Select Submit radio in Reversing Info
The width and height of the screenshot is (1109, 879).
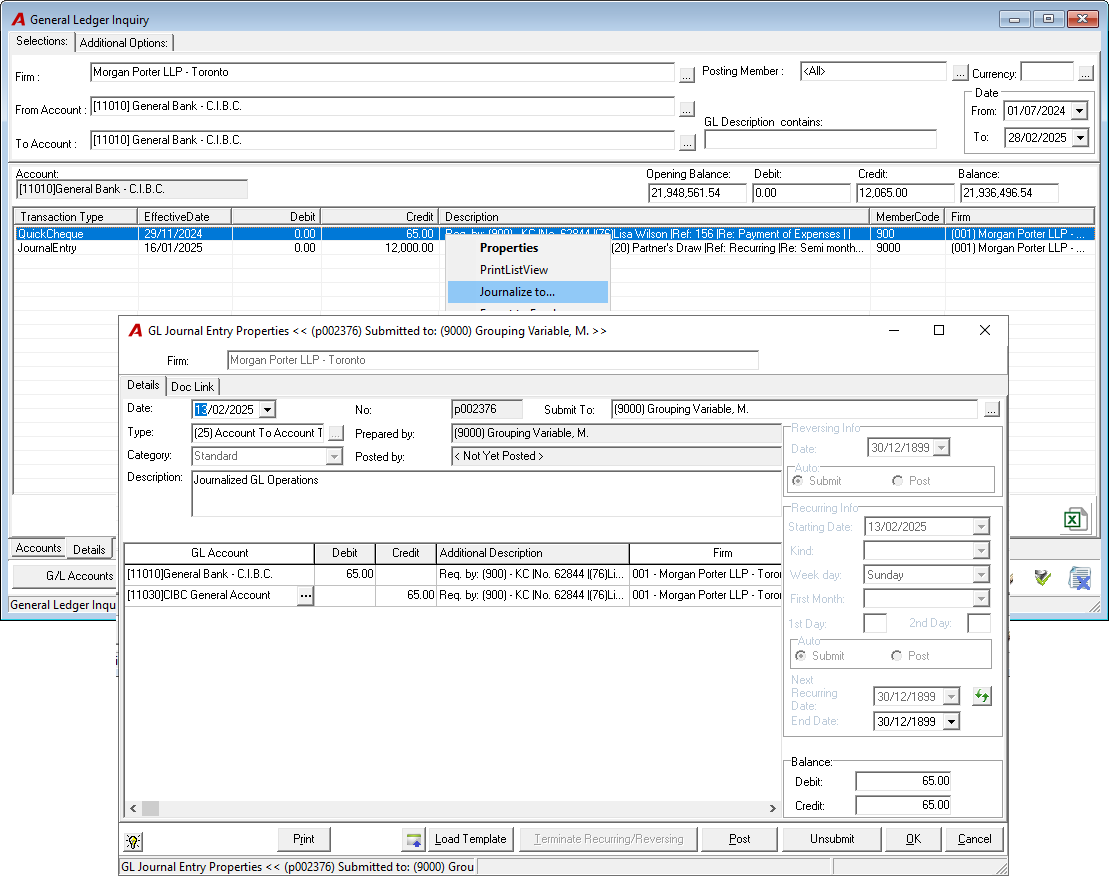click(798, 481)
